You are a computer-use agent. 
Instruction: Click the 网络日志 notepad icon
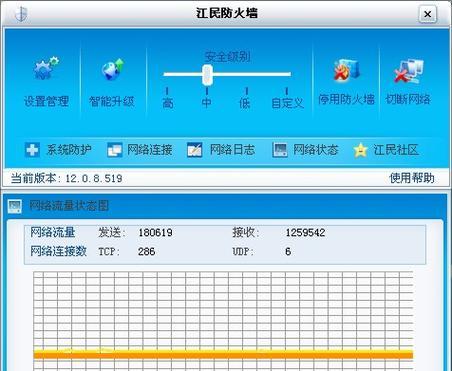[x=195, y=150]
